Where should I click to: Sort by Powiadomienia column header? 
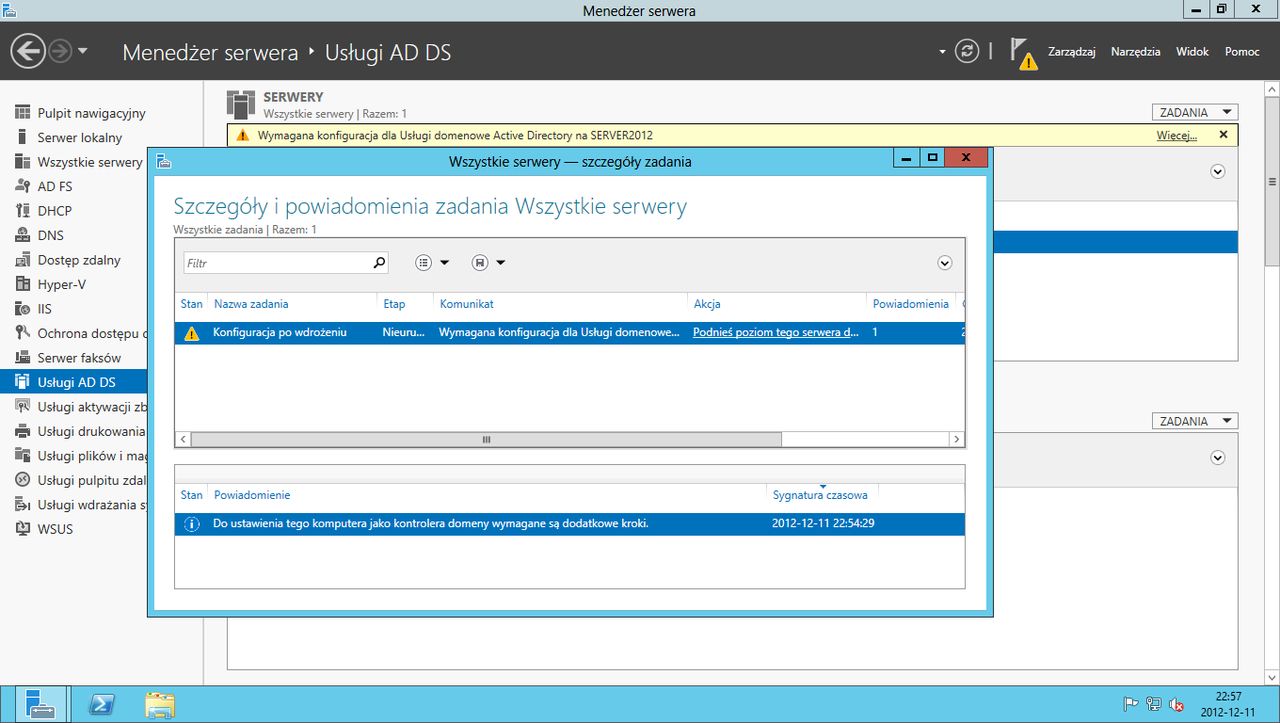tap(910, 304)
